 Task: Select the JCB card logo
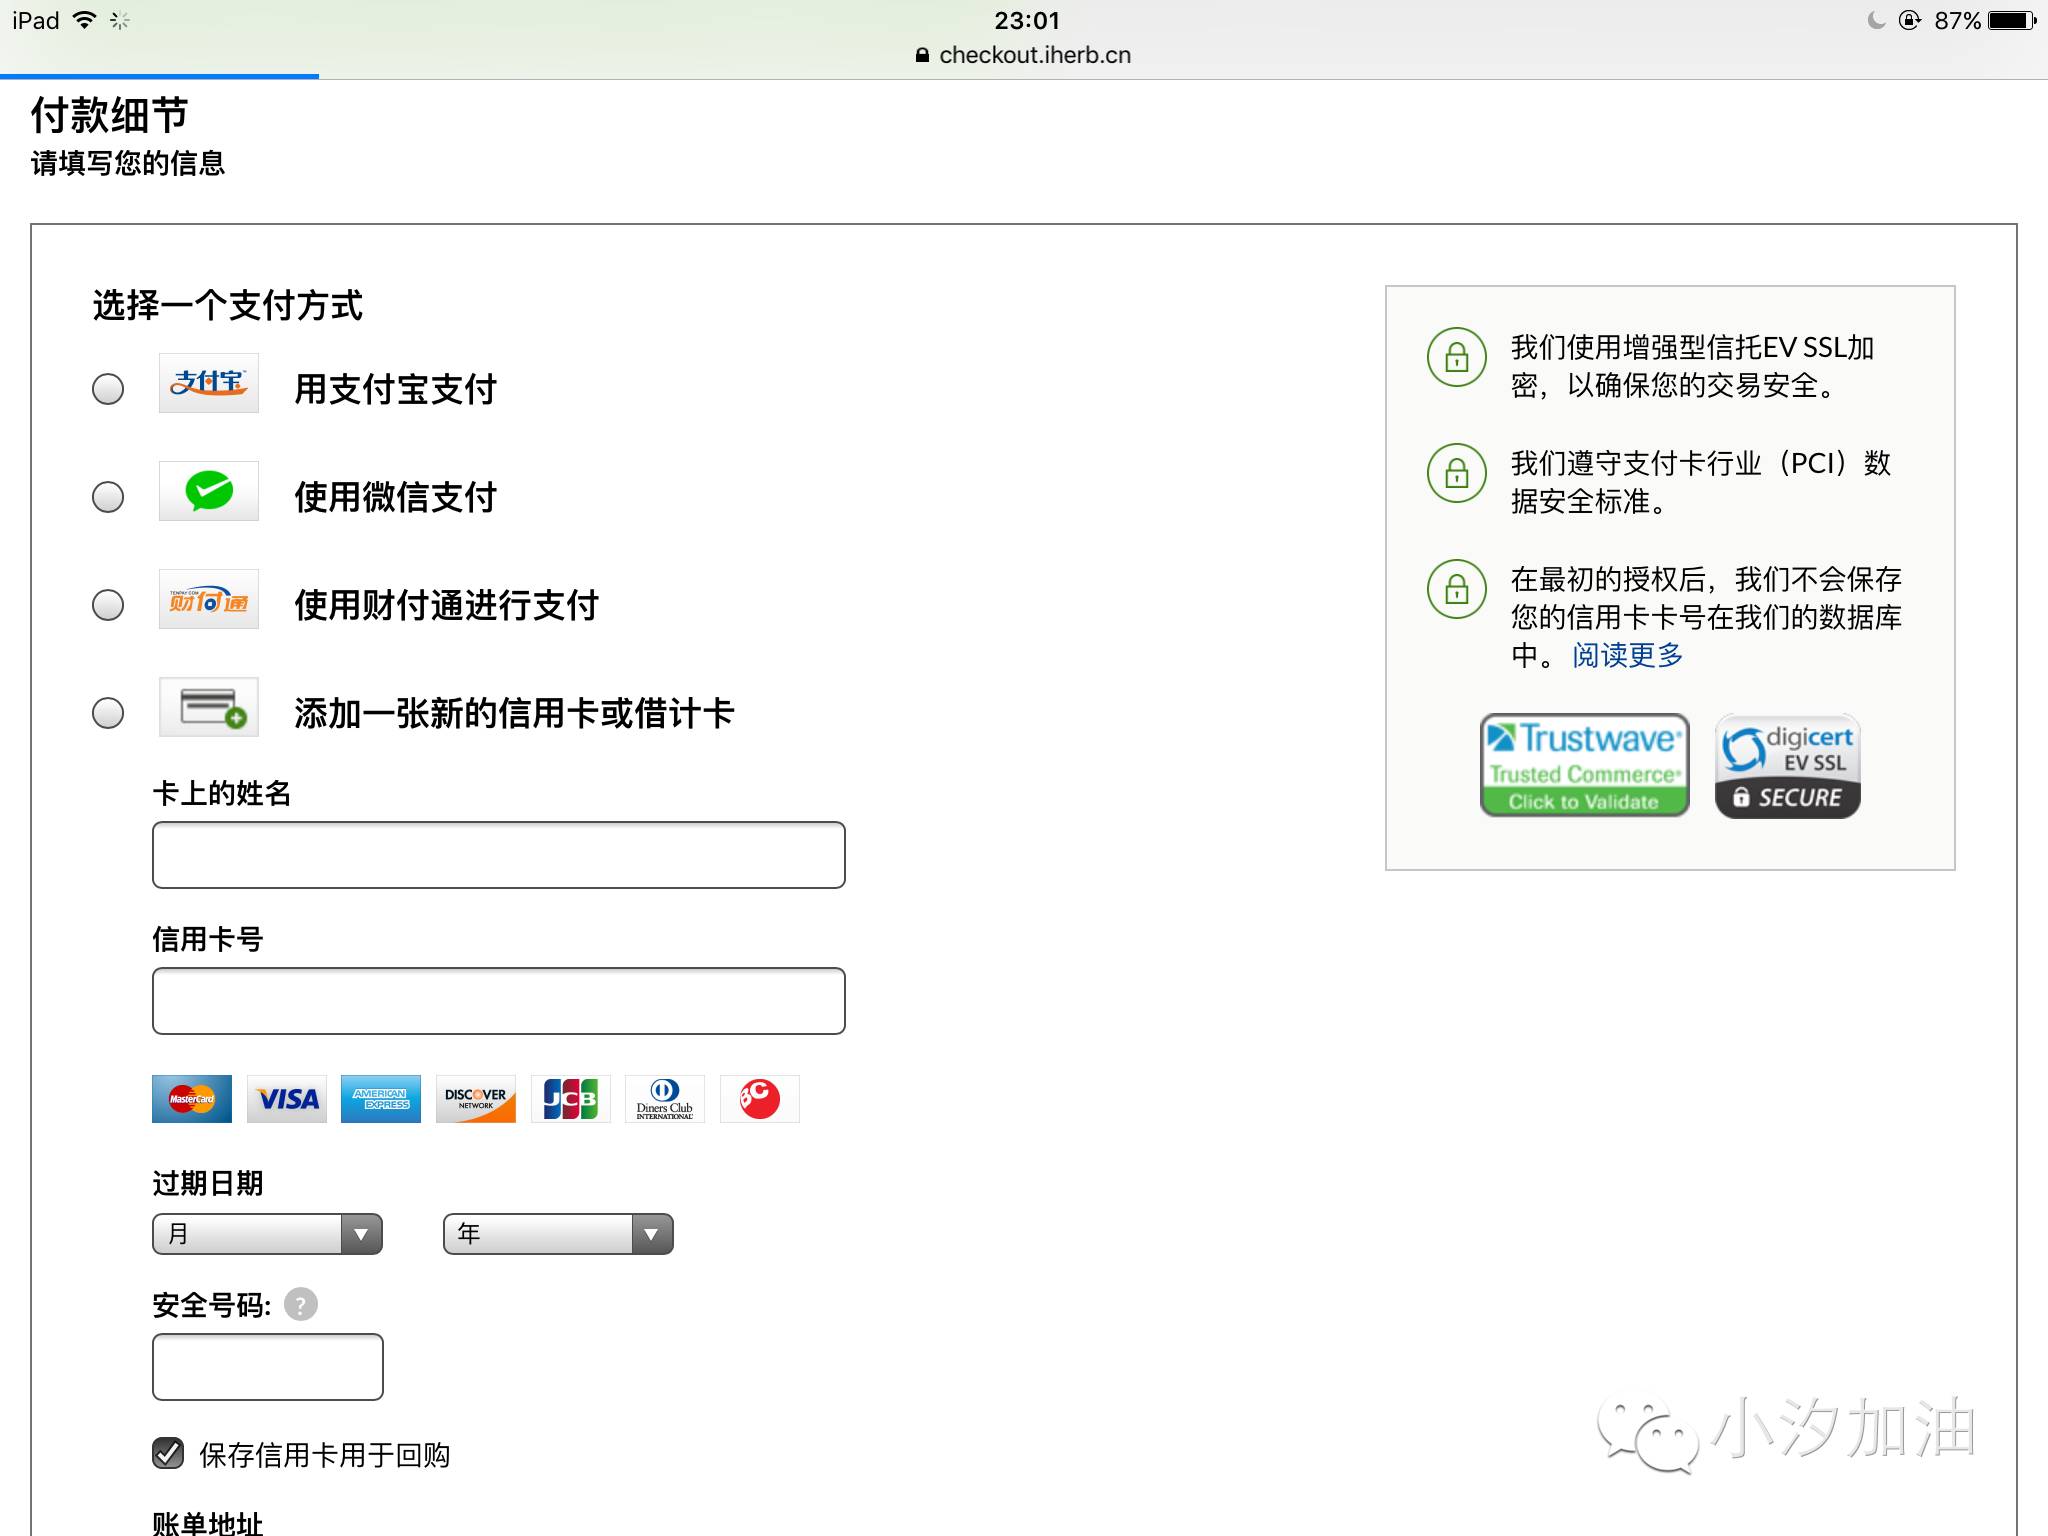click(x=570, y=1098)
